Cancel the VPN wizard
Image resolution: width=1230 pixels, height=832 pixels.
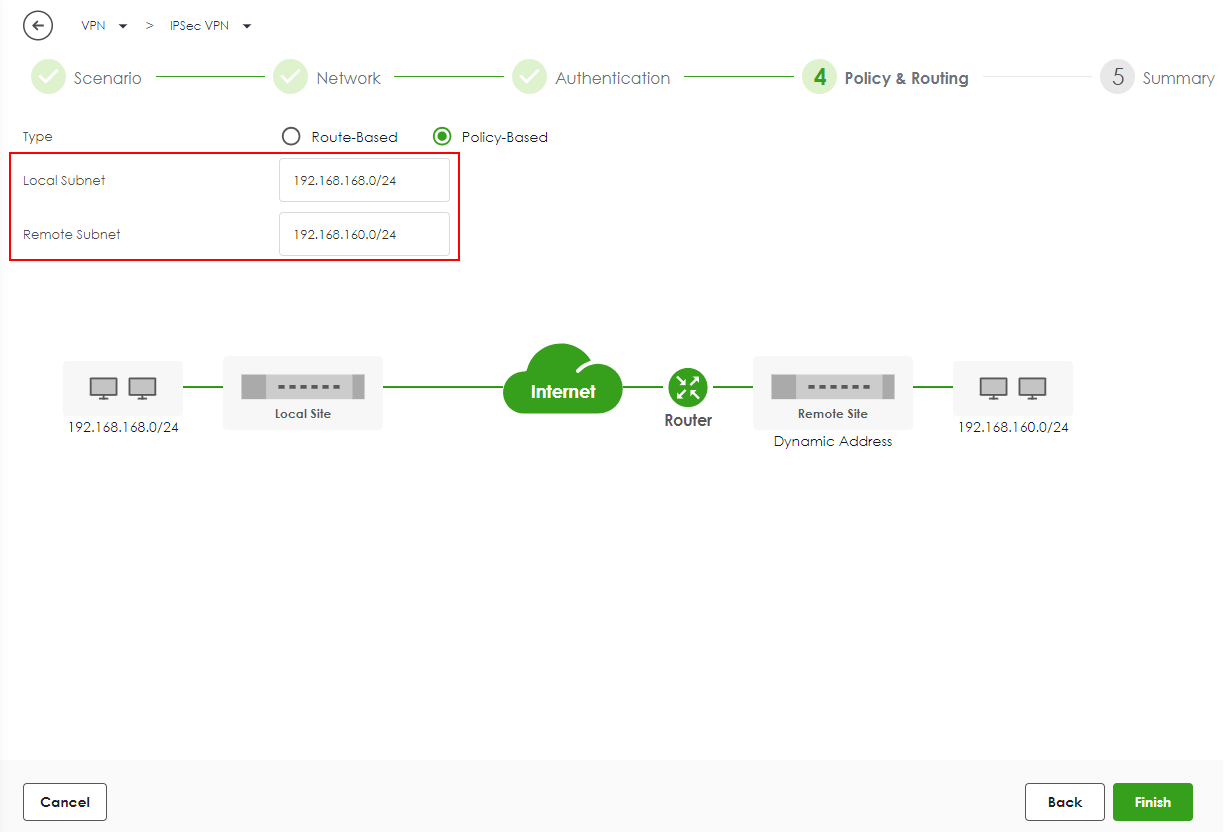(x=65, y=802)
